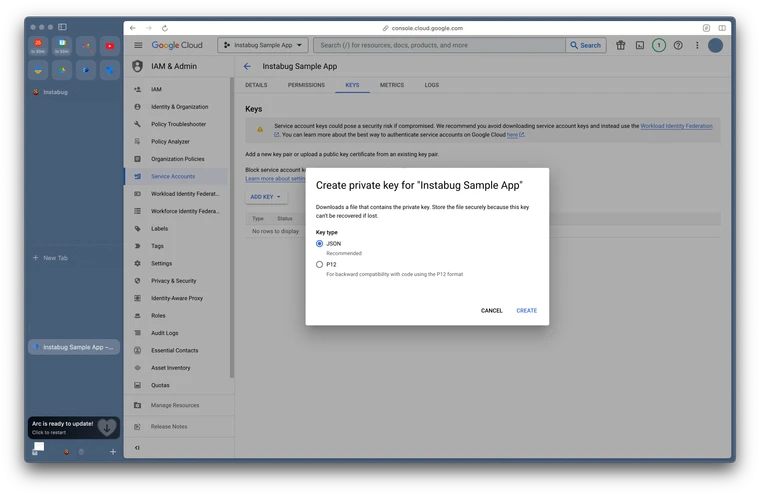The height and width of the screenshot is (495, 760).
Task: Expand the ADD KEY dropdown
Action: pyautogui.click(x=266, y=197)
